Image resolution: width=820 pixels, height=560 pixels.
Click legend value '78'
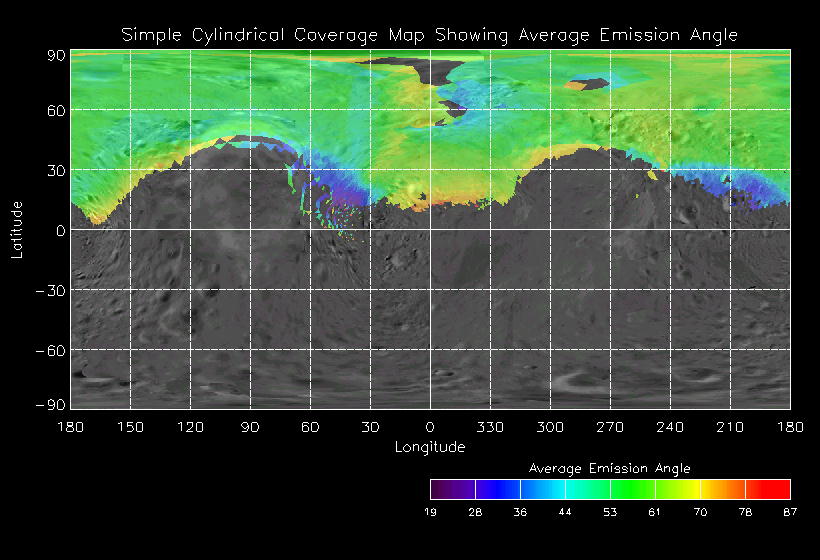[745, 512]
